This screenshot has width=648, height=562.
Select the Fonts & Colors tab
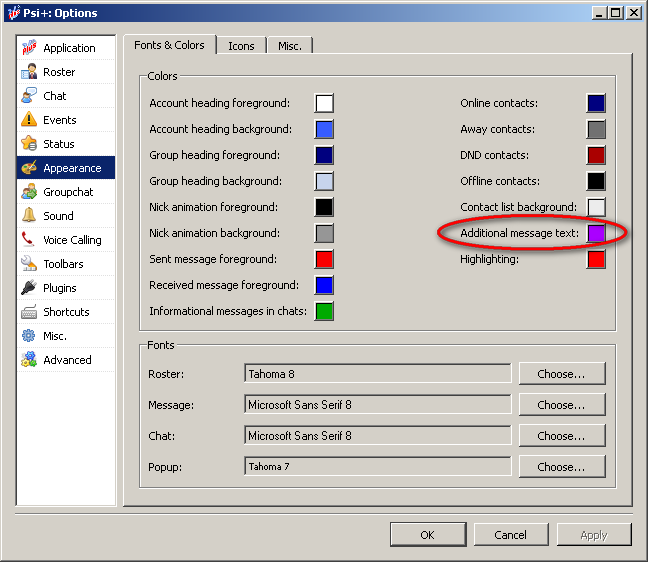click(x=169, y=45)
